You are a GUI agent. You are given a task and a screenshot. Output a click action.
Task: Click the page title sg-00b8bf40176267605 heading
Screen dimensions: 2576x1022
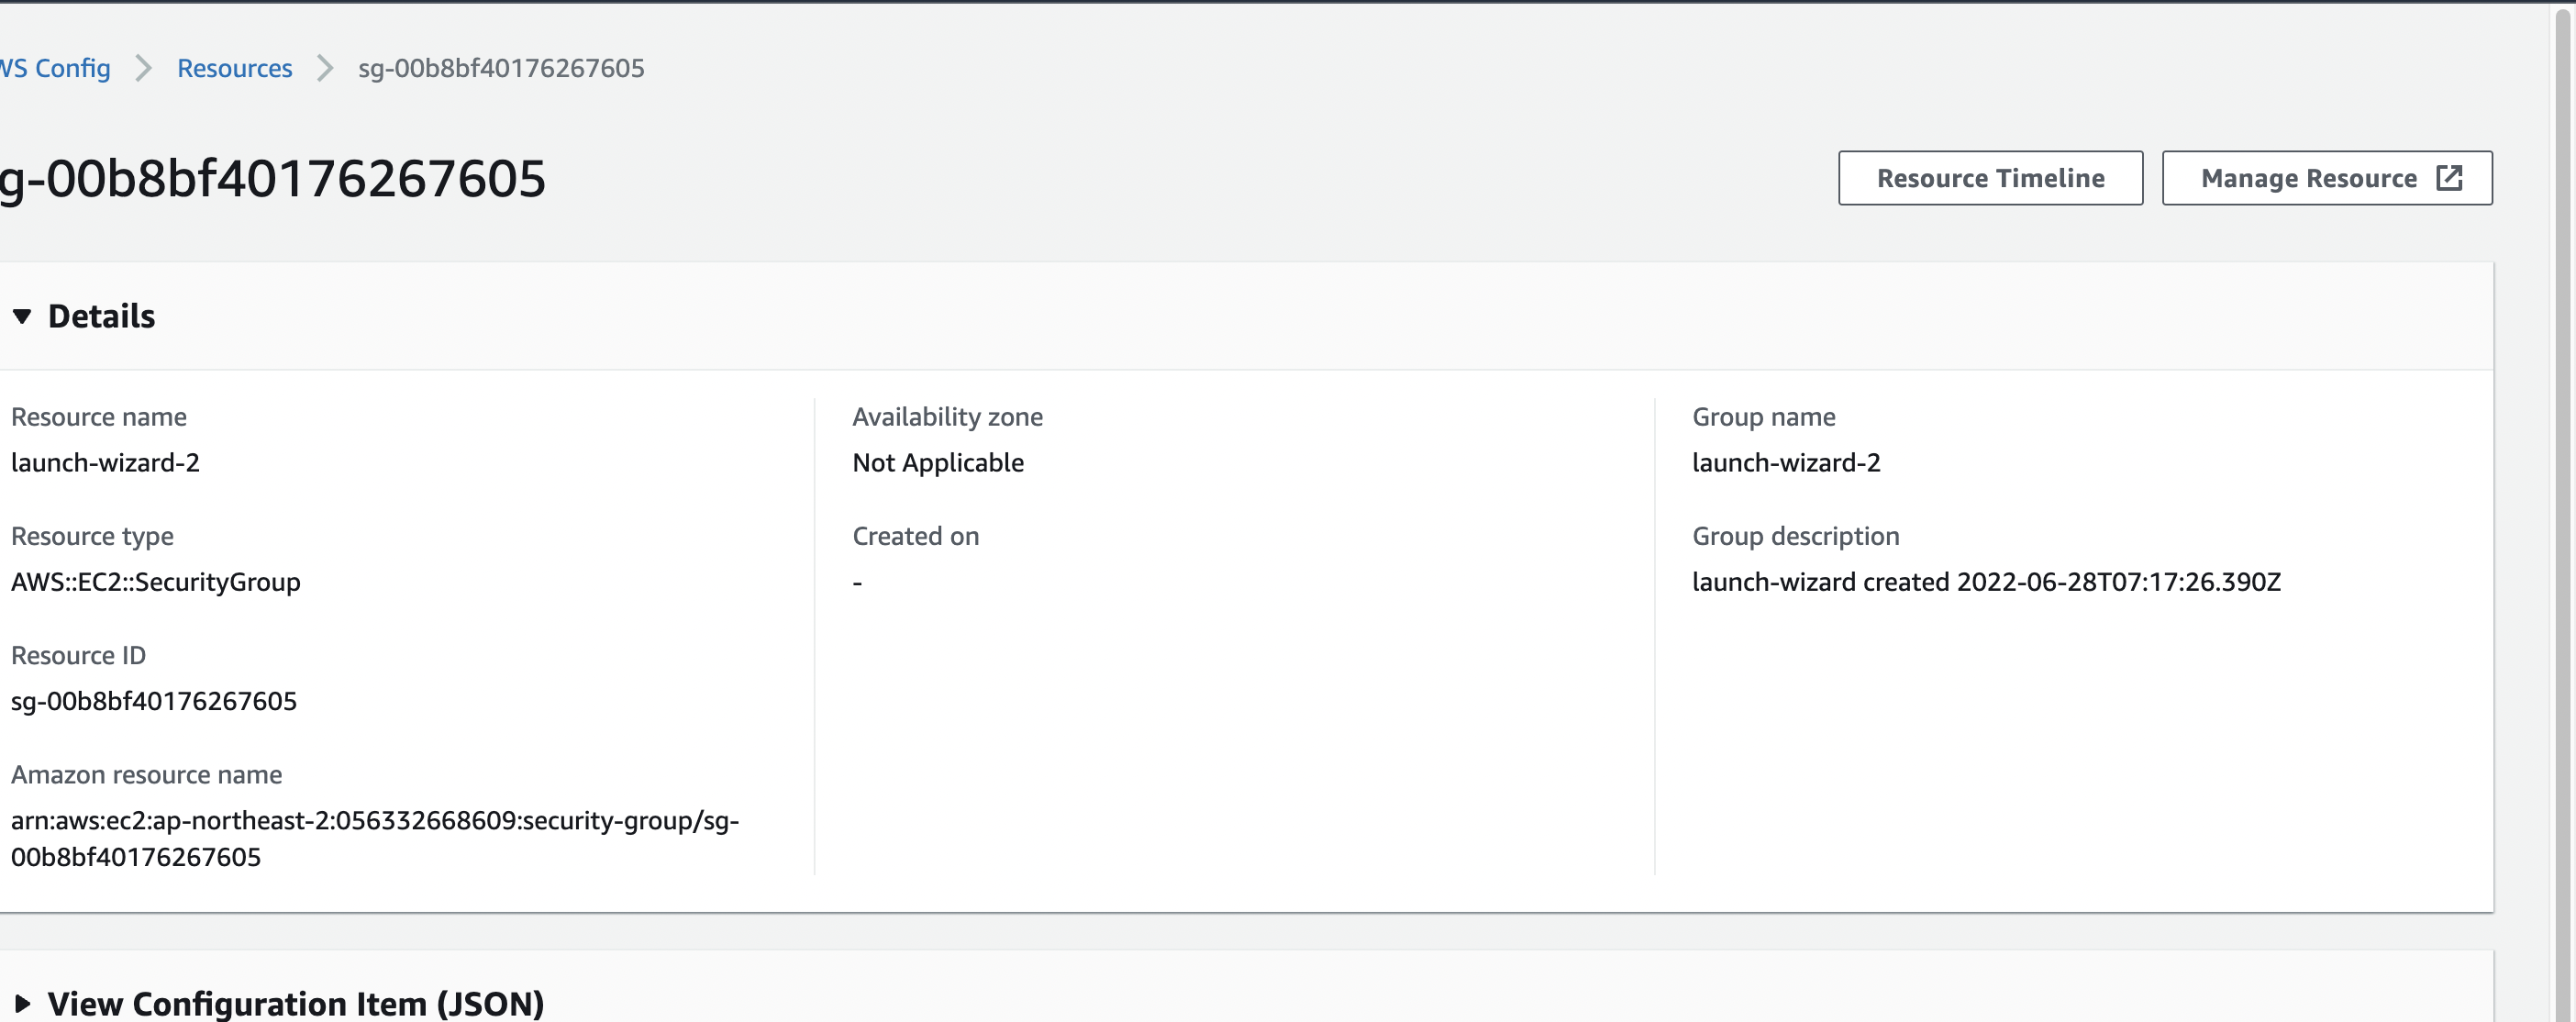273,179
